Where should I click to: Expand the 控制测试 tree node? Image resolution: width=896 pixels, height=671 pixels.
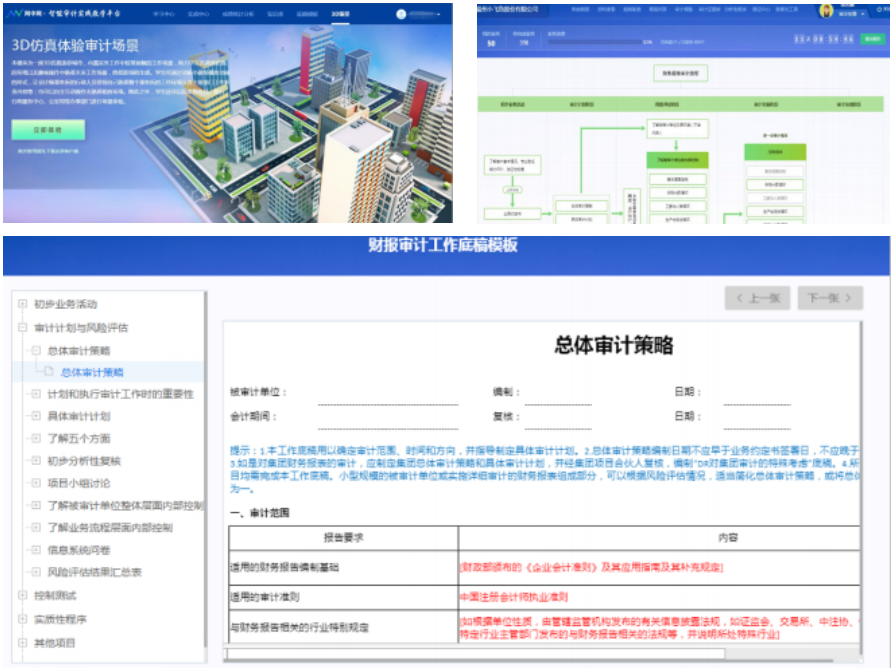[x=22, y=595]
